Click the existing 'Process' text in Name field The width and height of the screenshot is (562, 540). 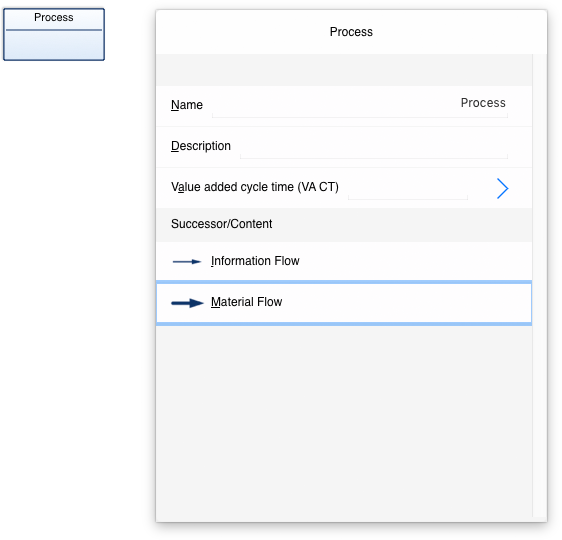(483, 103)
